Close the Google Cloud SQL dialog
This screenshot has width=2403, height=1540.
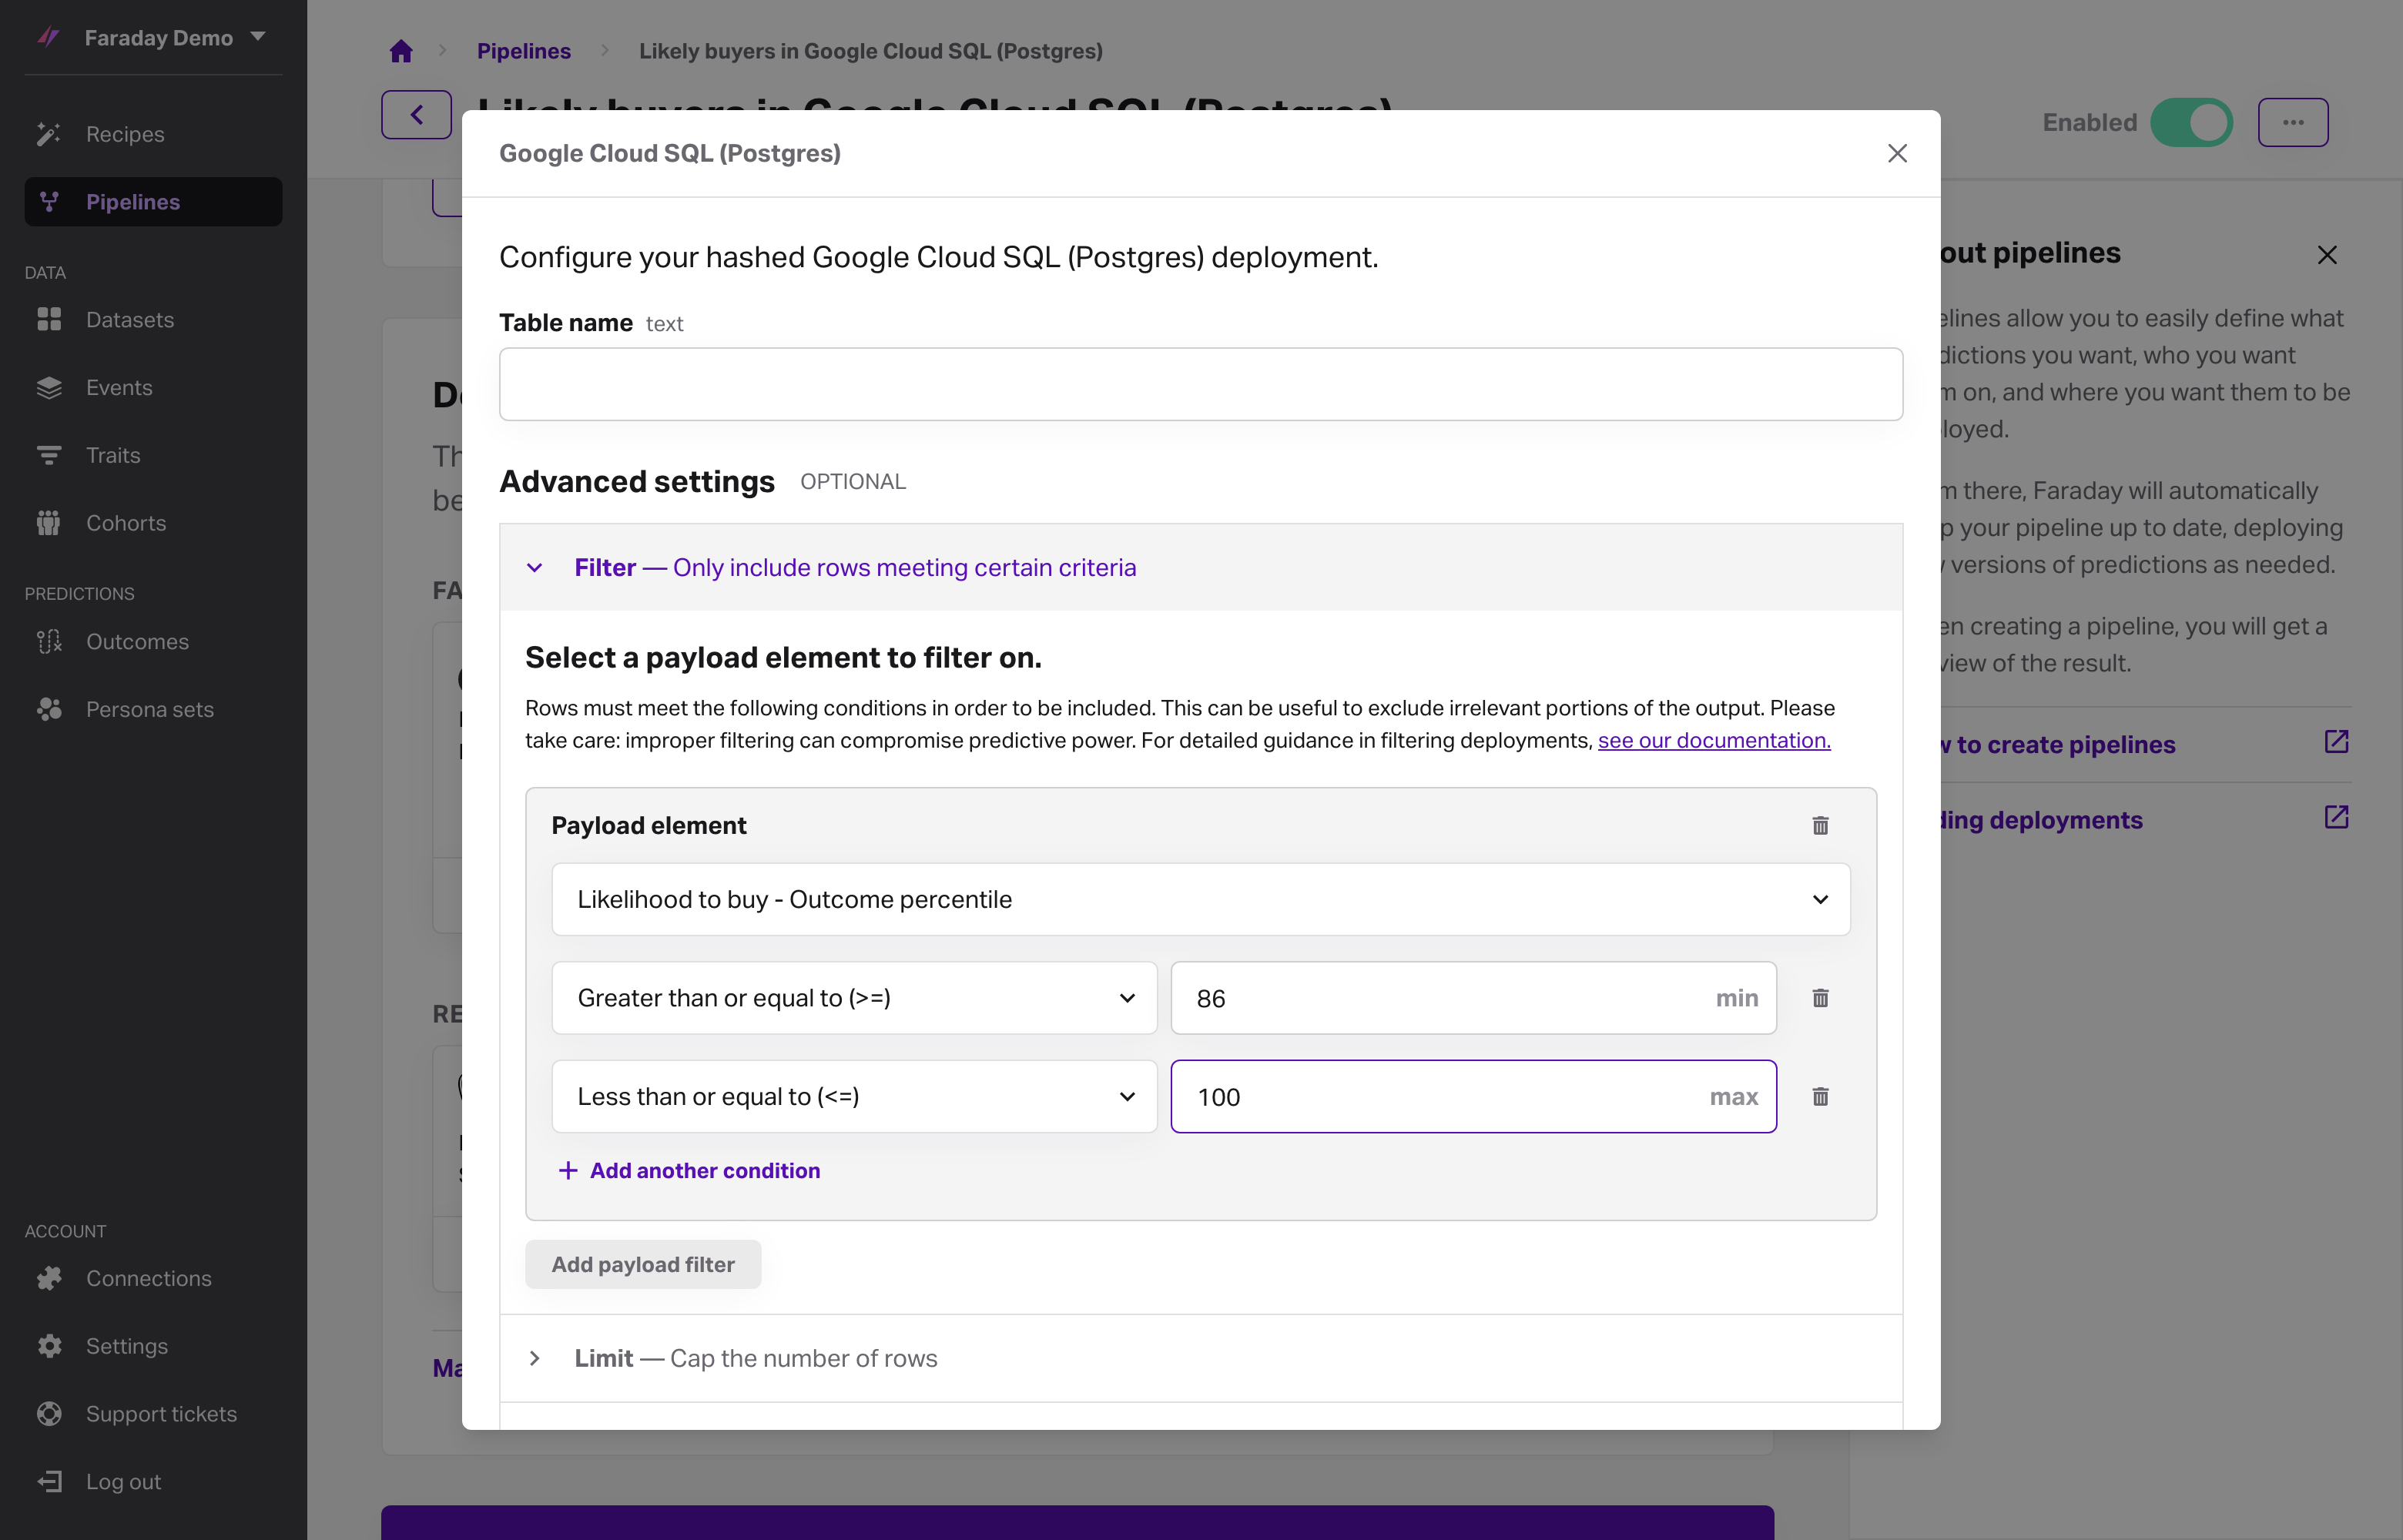[1897, 153]
